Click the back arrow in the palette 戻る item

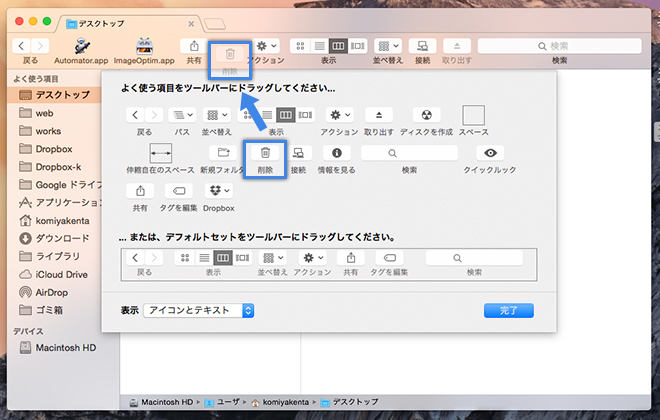(x=135, y=115)
